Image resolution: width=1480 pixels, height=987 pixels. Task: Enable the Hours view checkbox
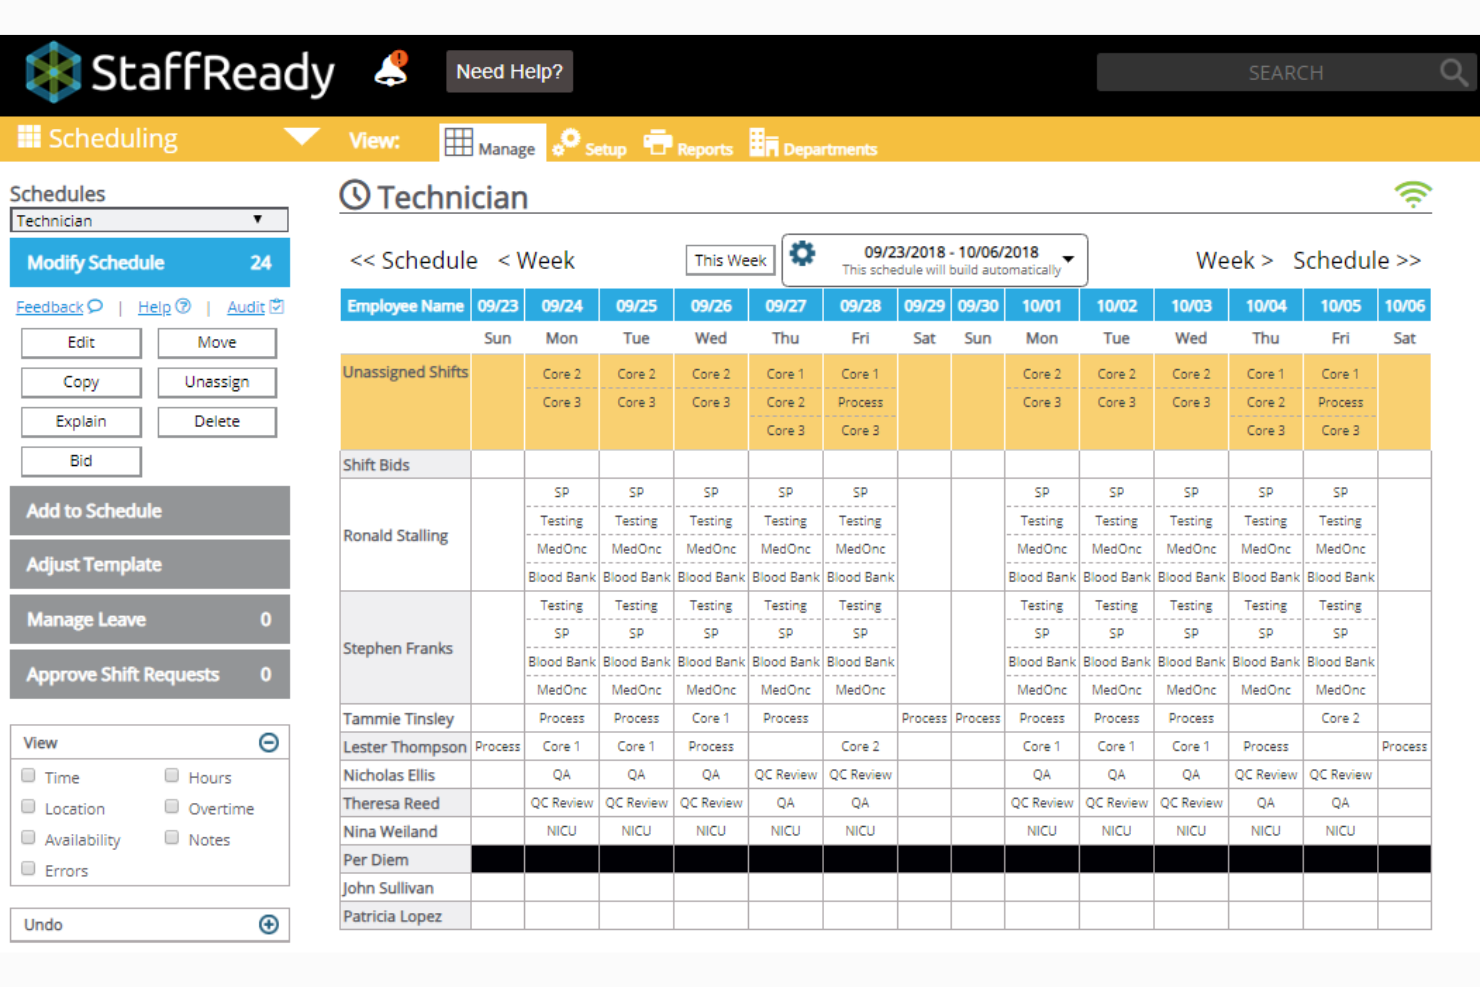(172, 776)
